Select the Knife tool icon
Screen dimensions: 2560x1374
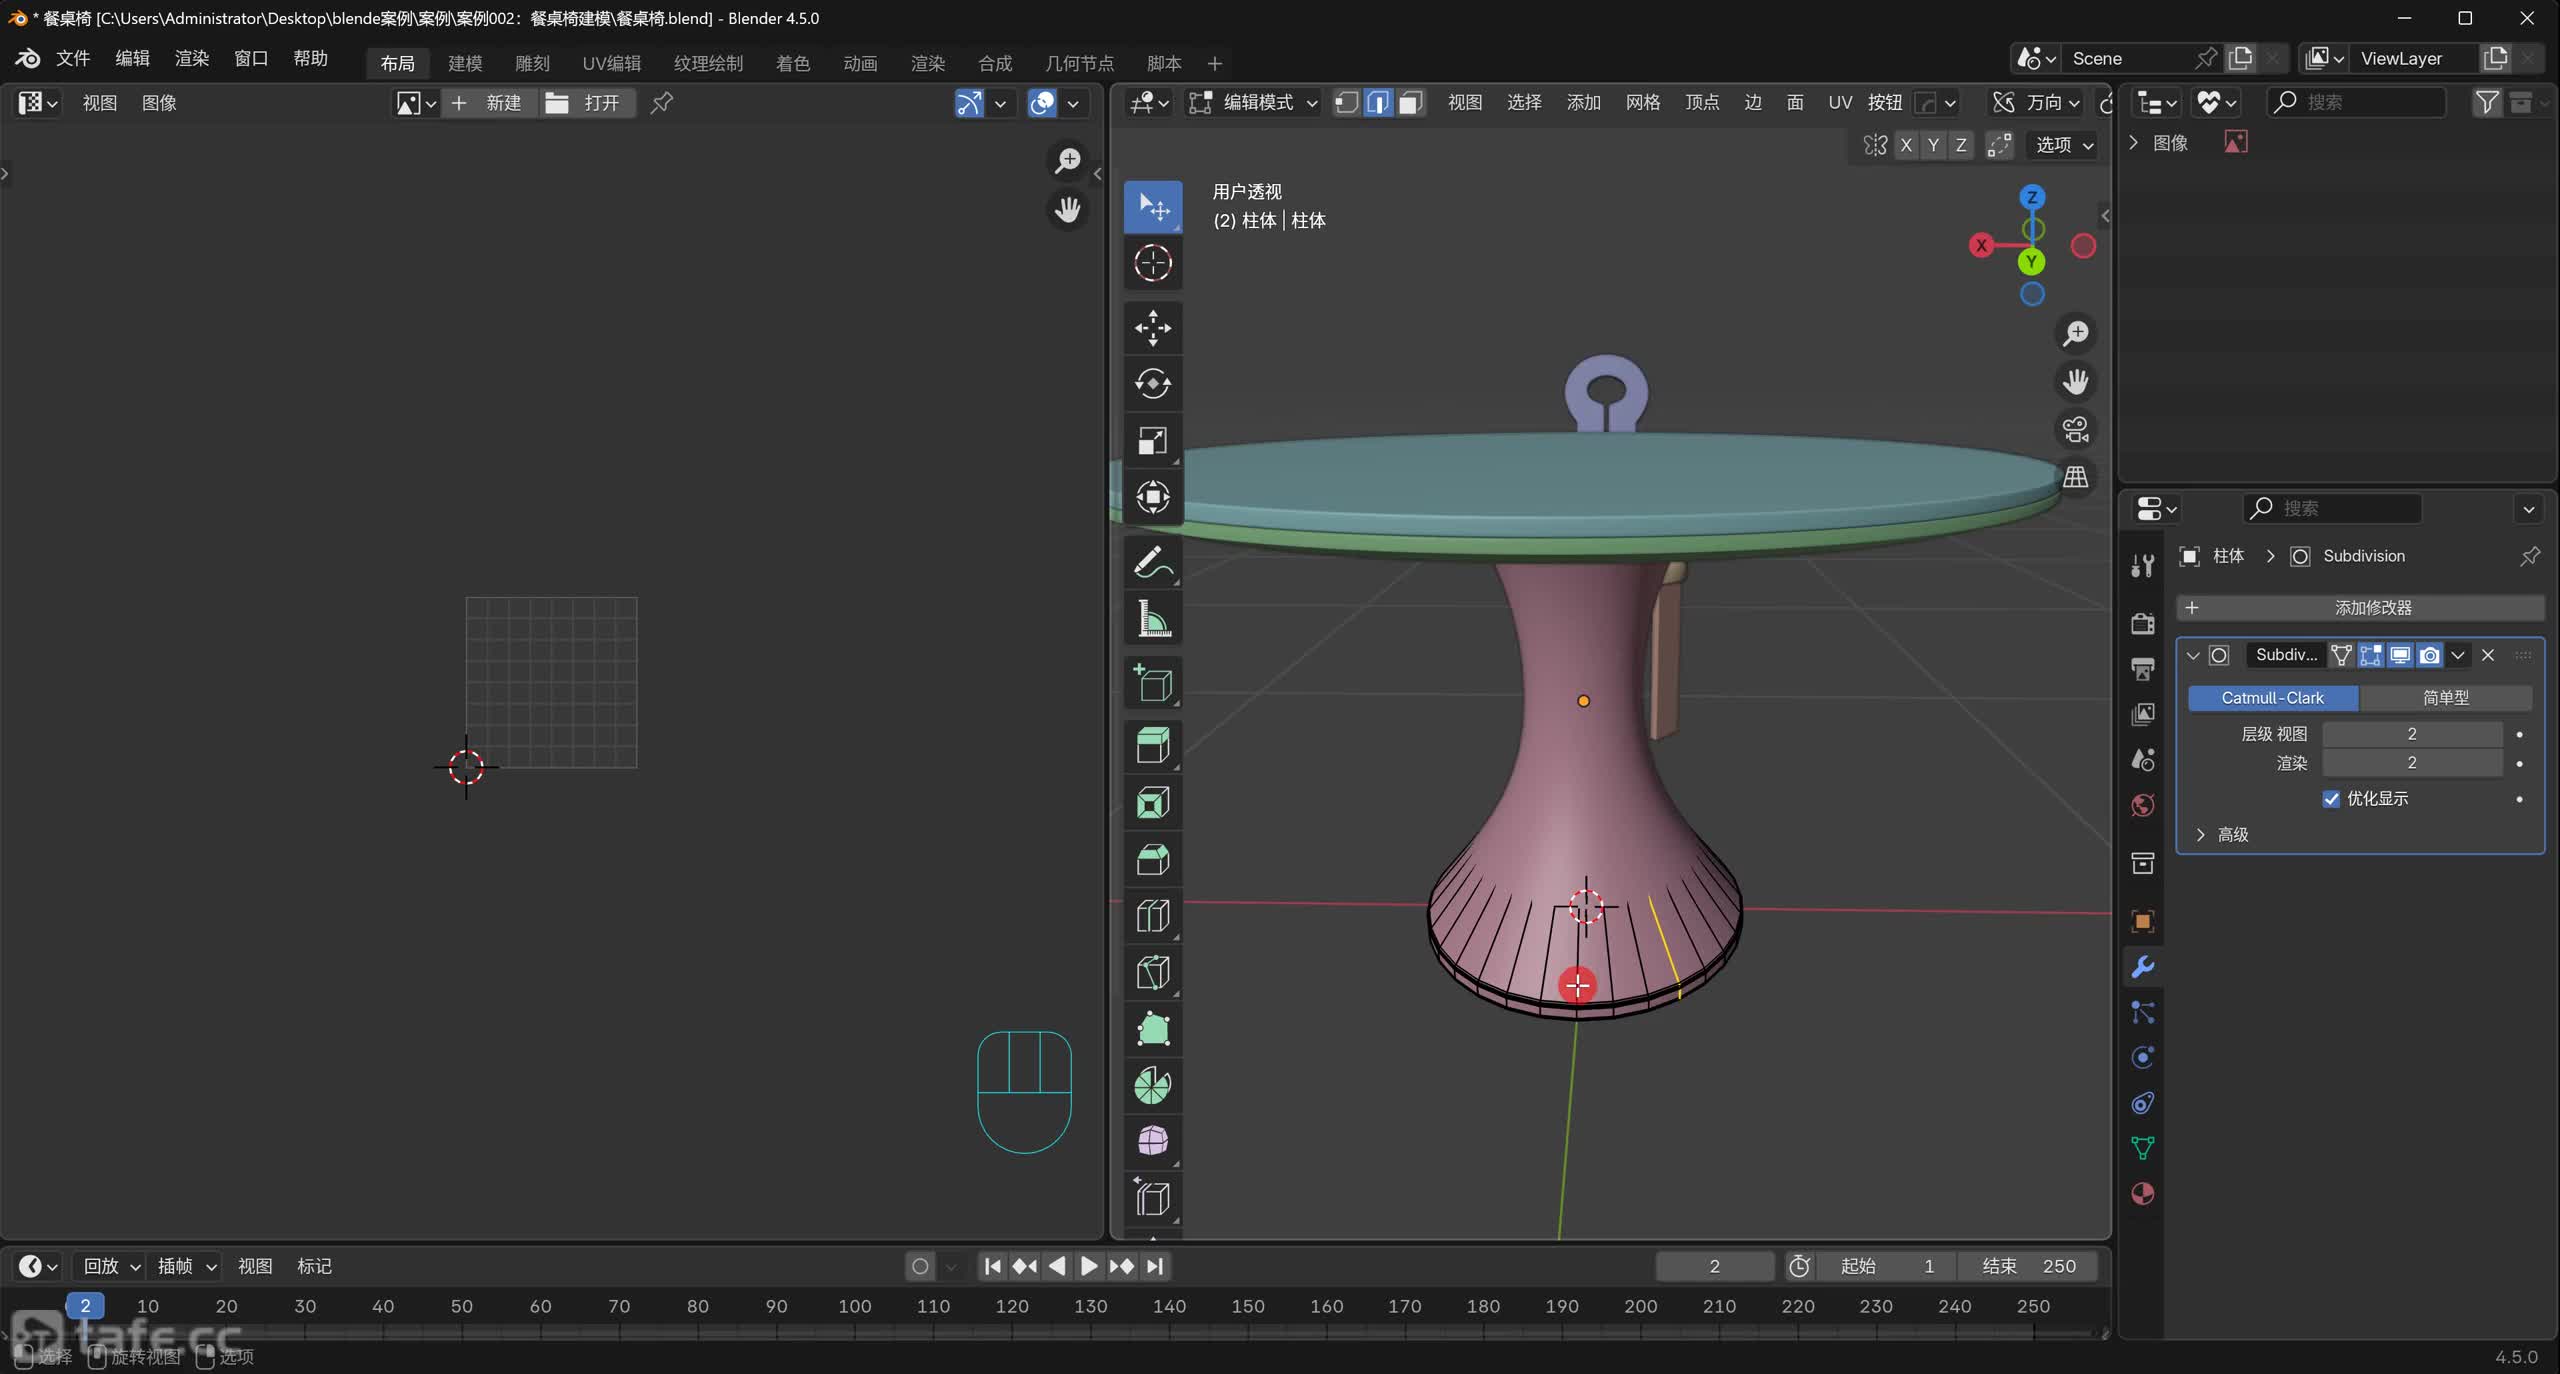1152,972
